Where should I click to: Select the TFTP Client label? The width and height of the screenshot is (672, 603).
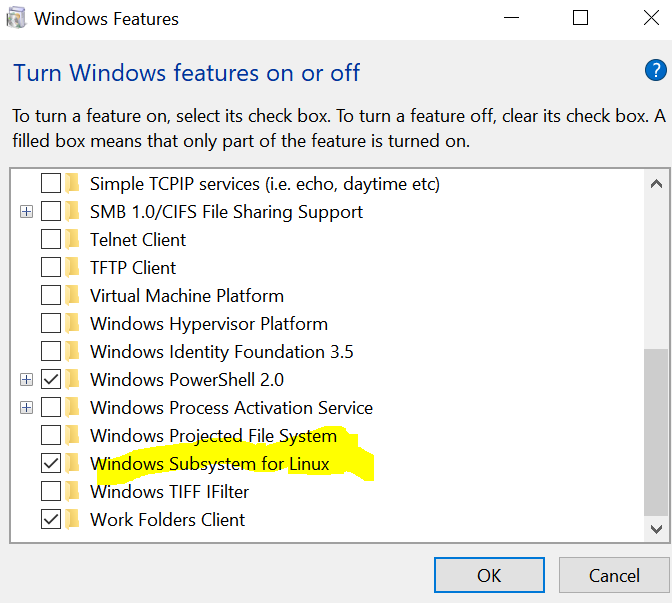tap(133, 268)
